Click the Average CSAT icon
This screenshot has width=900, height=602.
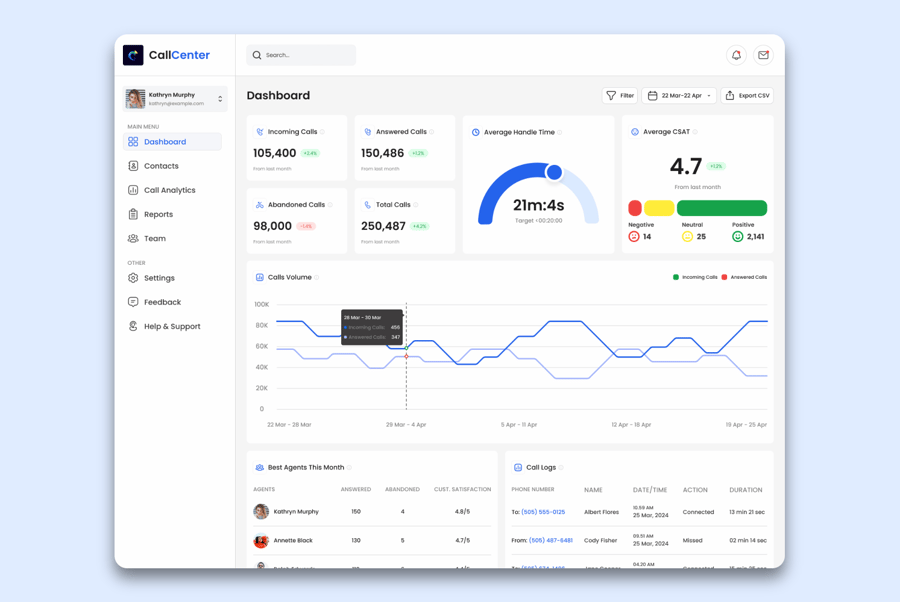[635, 132]
